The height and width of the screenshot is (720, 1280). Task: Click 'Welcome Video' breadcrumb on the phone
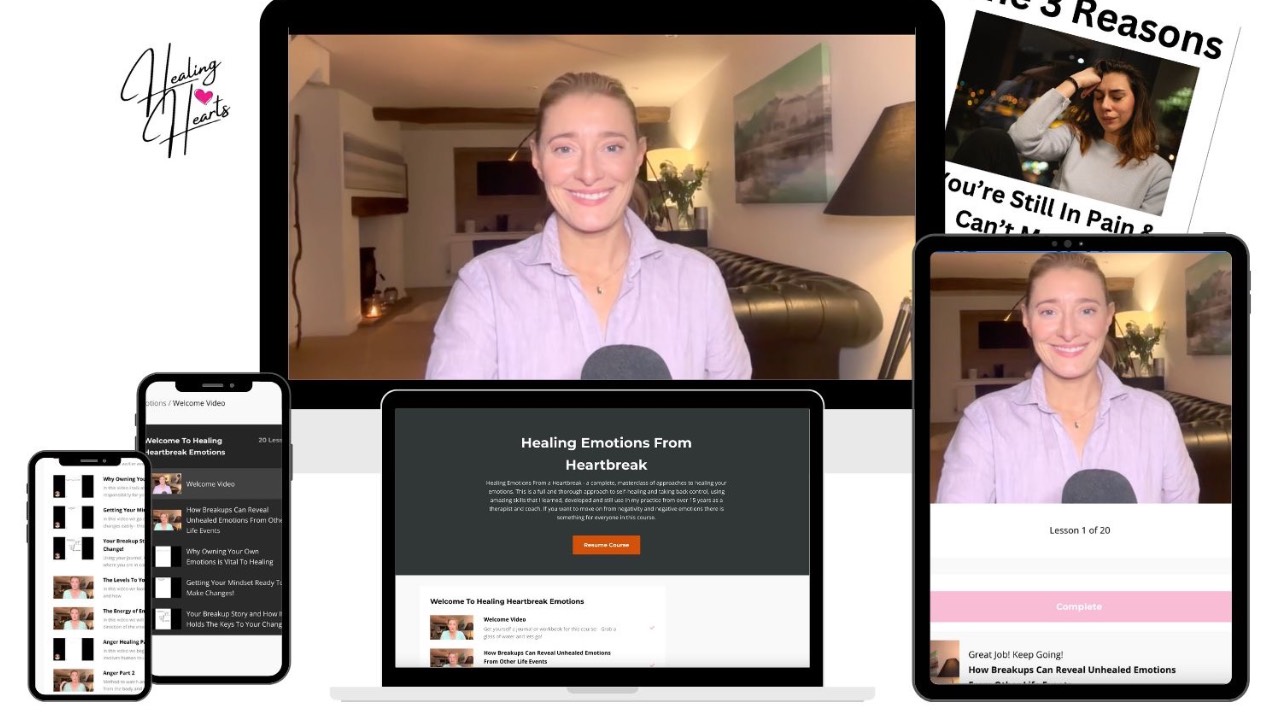click(199, 404)
